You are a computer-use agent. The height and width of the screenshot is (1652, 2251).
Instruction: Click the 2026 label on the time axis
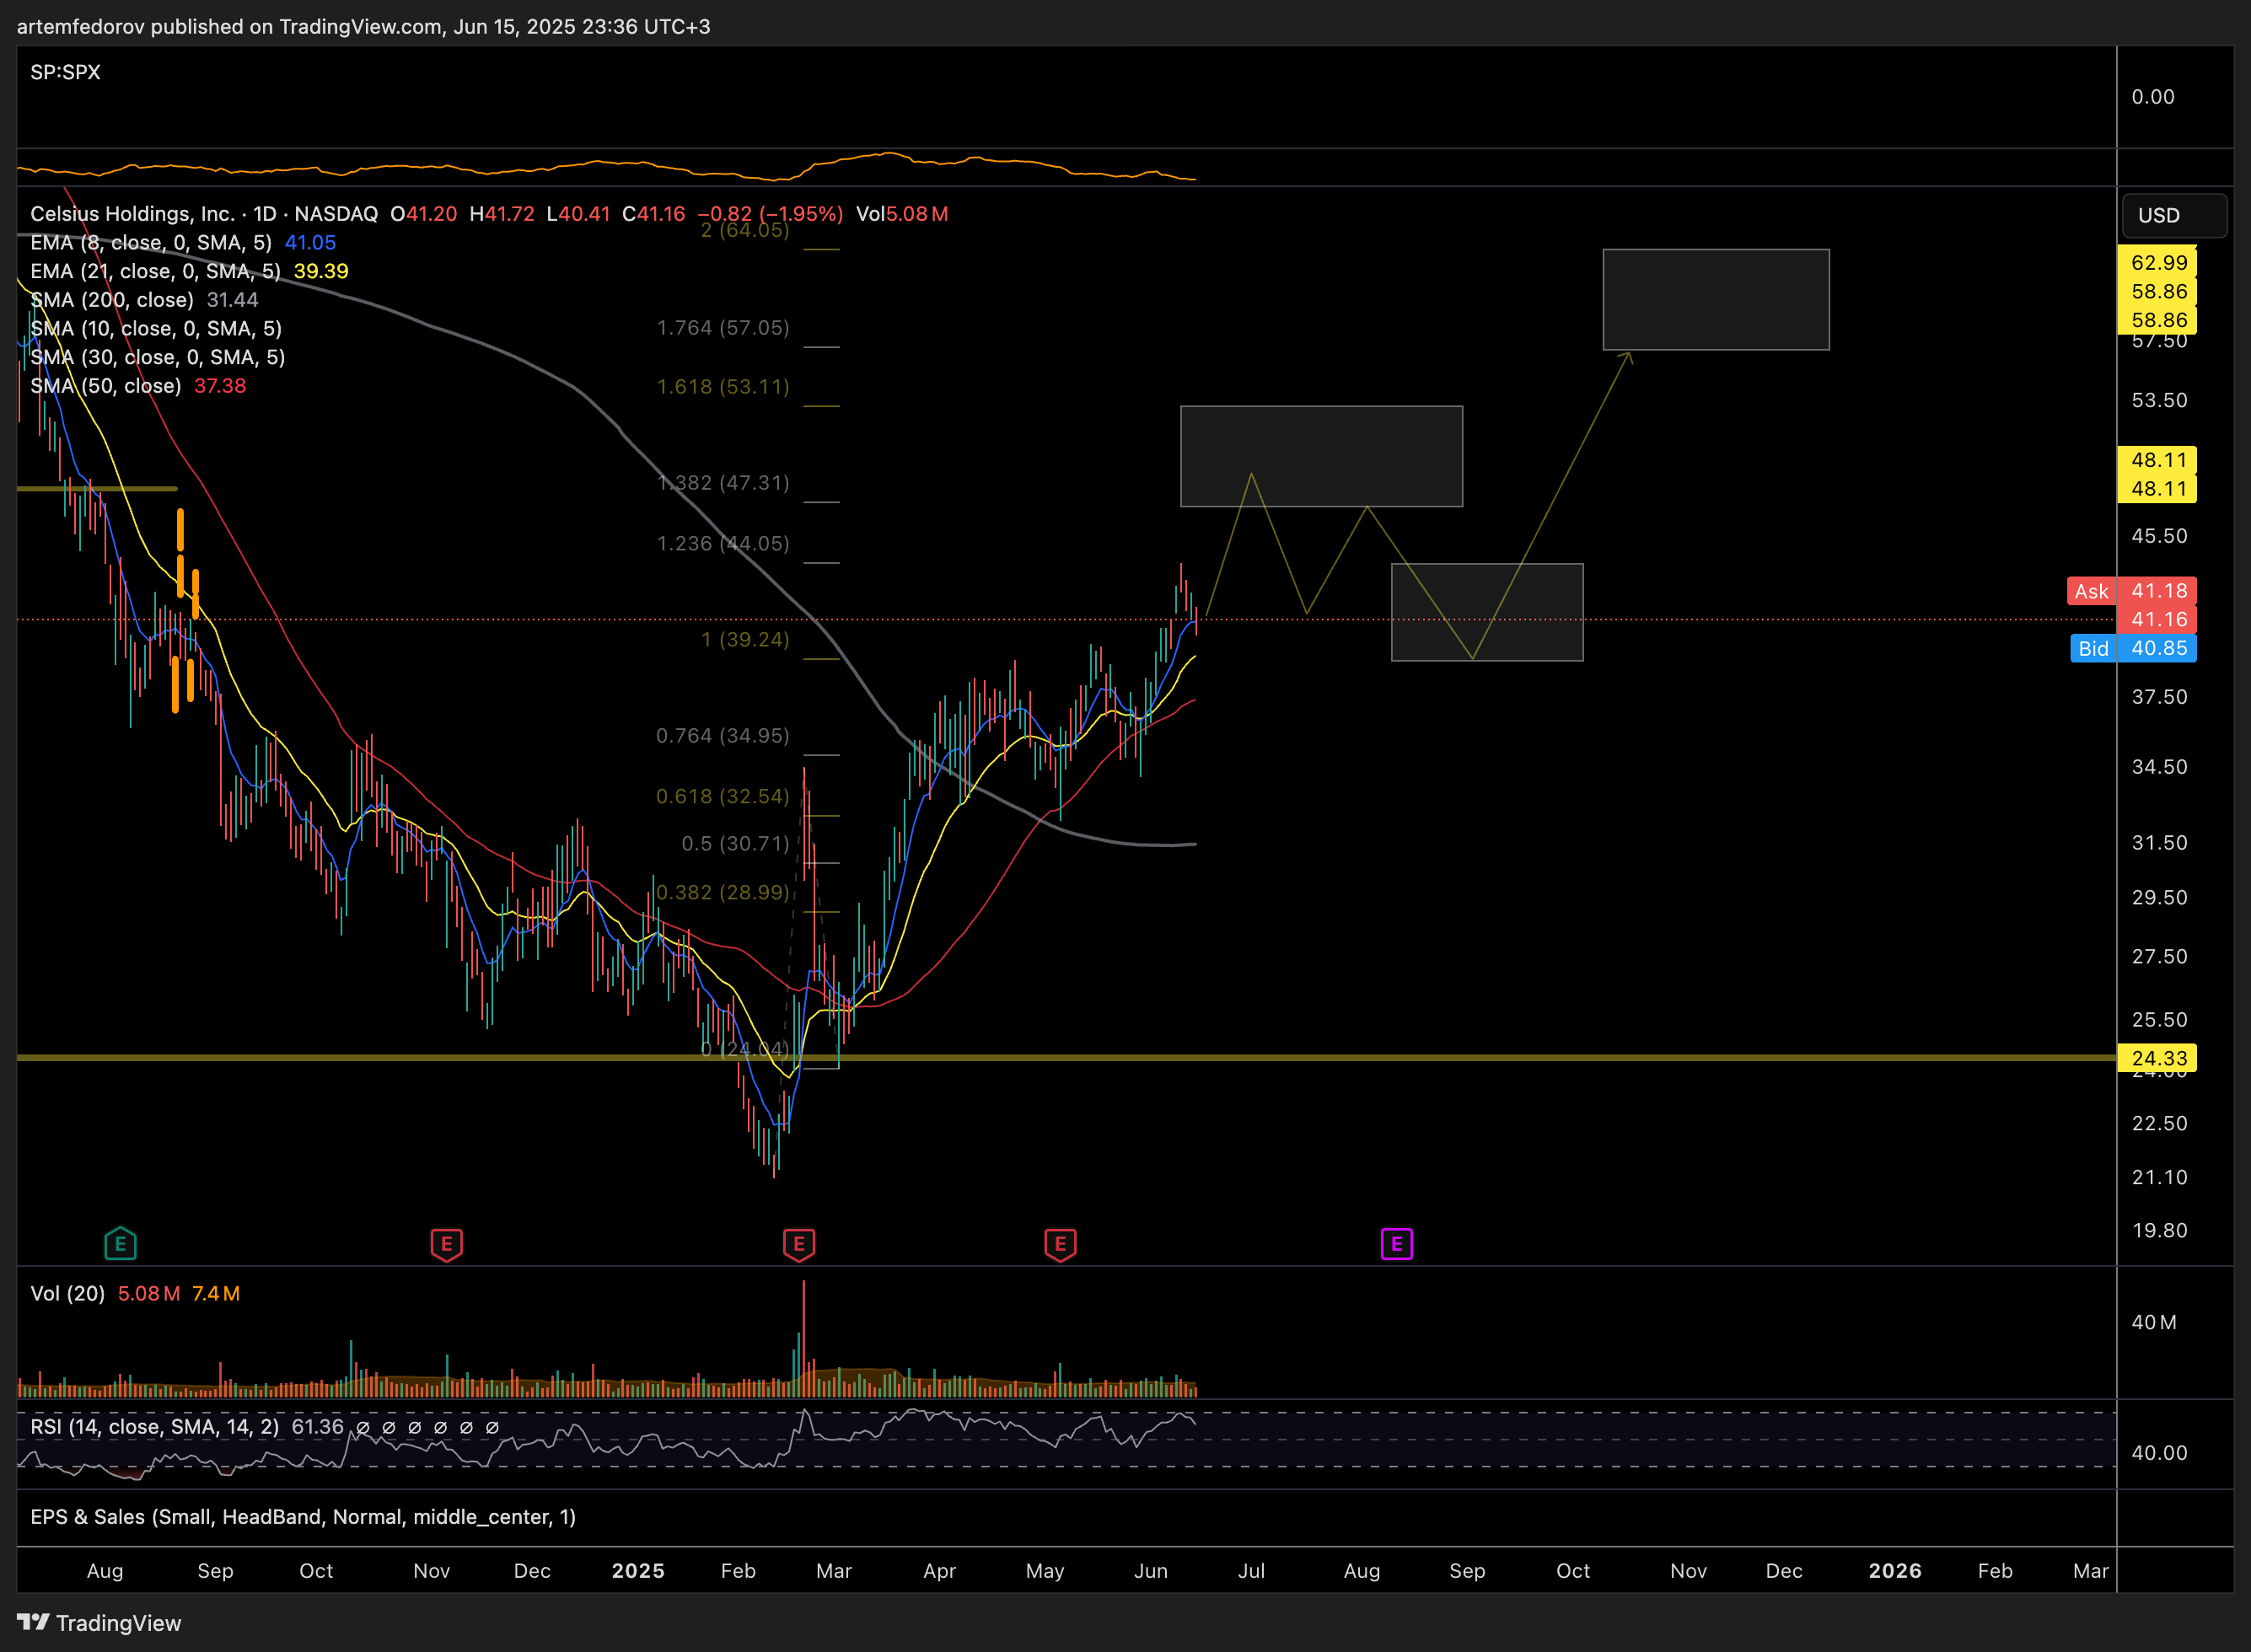click(1895, 1570)
